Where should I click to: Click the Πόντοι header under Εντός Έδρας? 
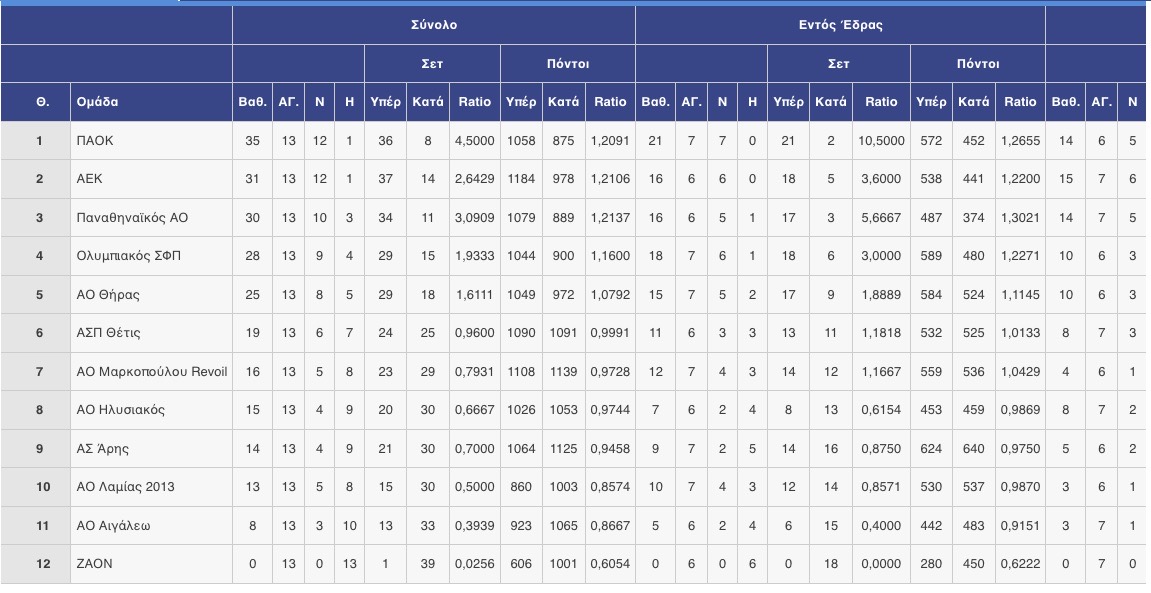pos(977,63)
